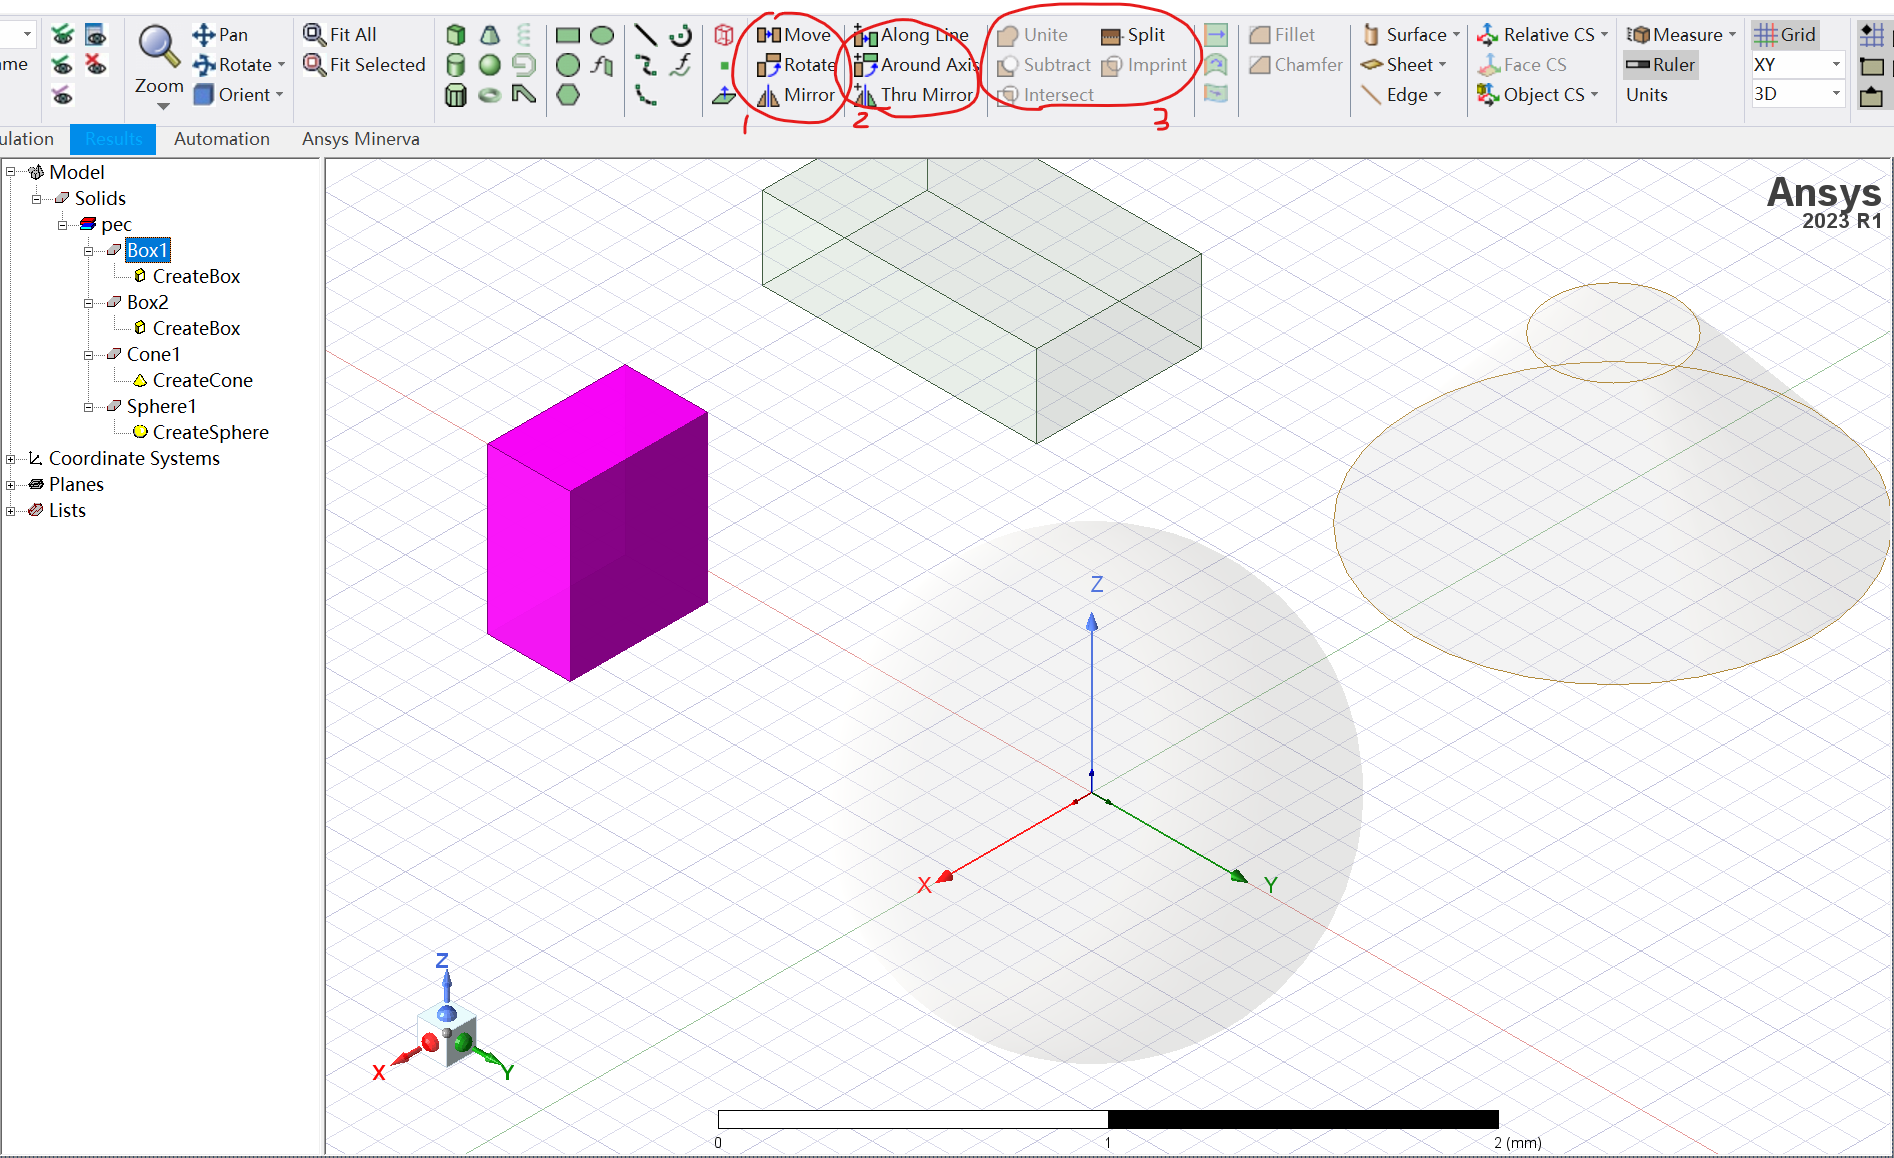Image resolution: width=1894 pixels, height=1158 pixels.
Task: Pick the Draw Torus tool icon
Action: [x=490, y=95]
